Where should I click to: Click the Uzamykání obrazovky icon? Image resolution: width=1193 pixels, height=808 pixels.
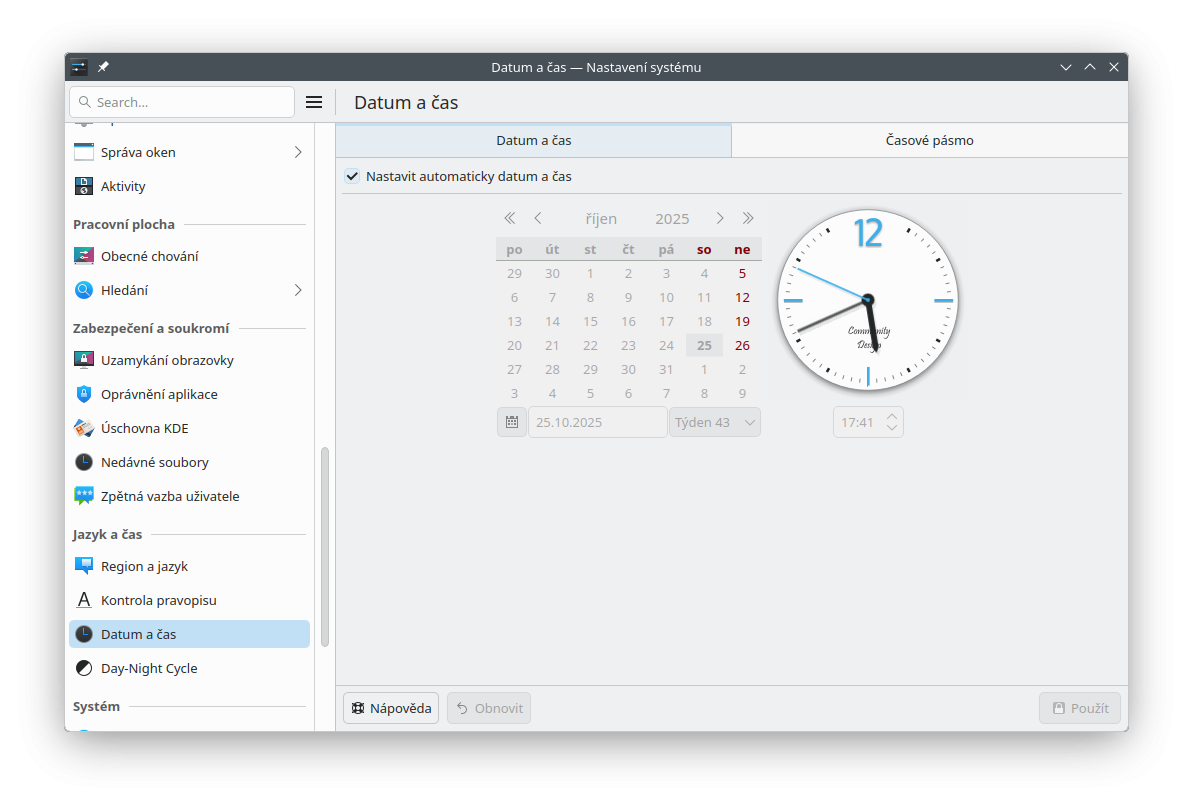[x=84, y=360]
